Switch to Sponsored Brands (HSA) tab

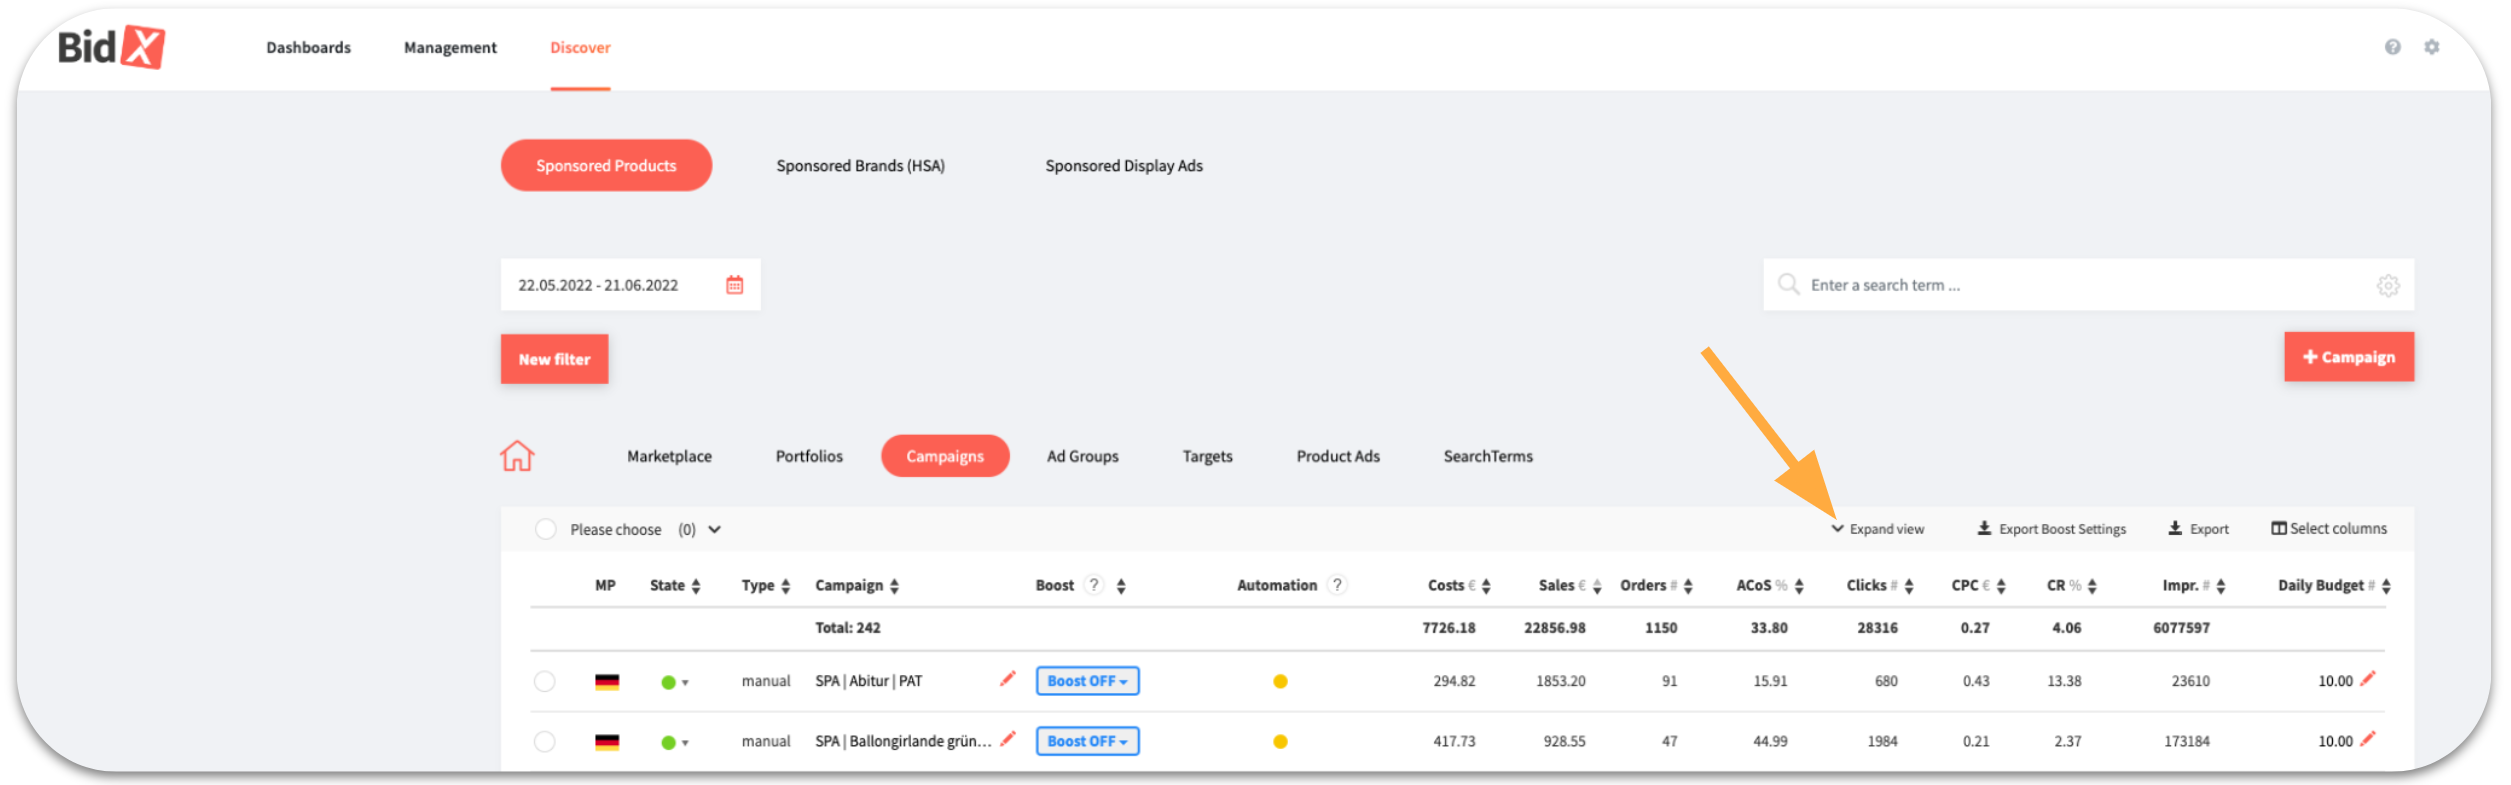(860, 165)
